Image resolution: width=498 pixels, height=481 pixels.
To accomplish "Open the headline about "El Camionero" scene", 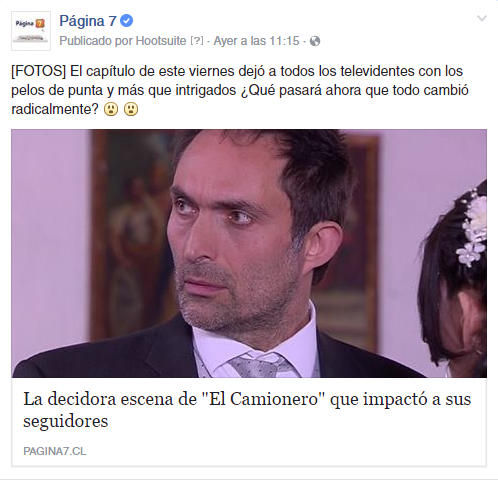I will pyautogui.click(x=247, y=410).
